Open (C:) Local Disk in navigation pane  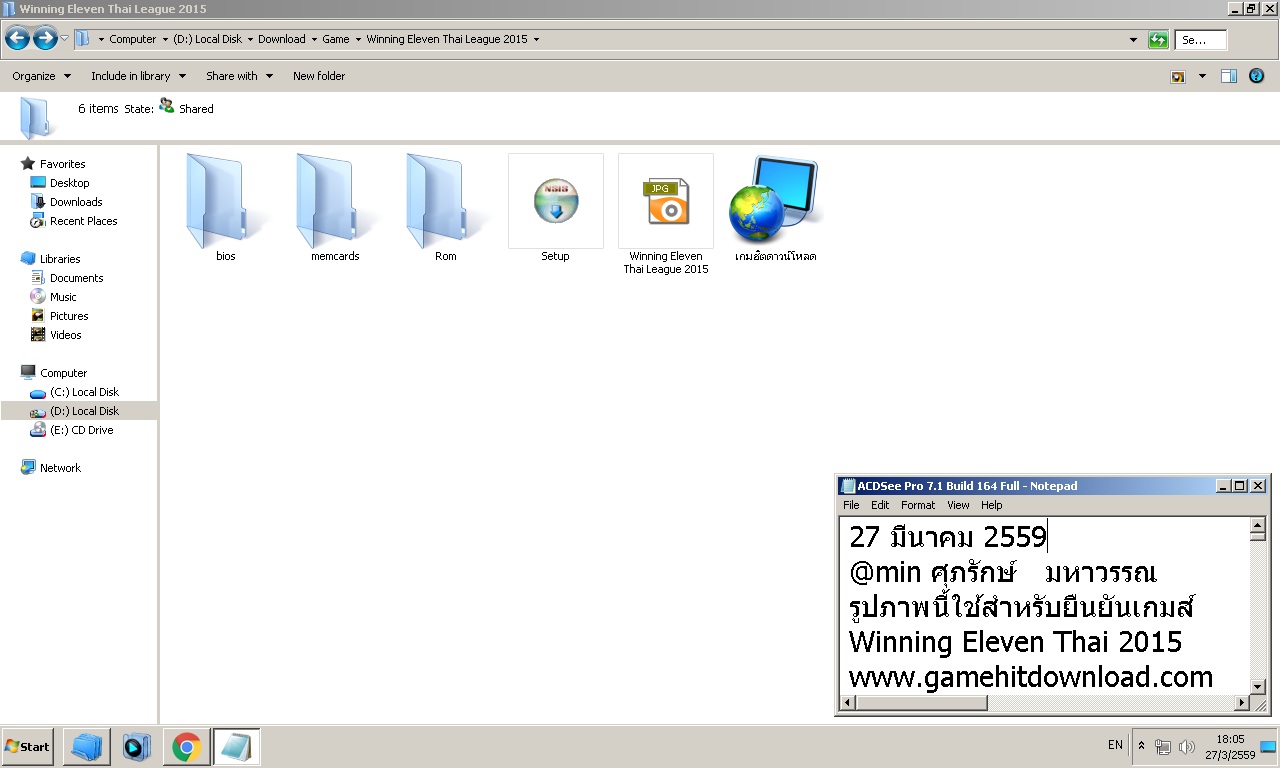point(84,392)
